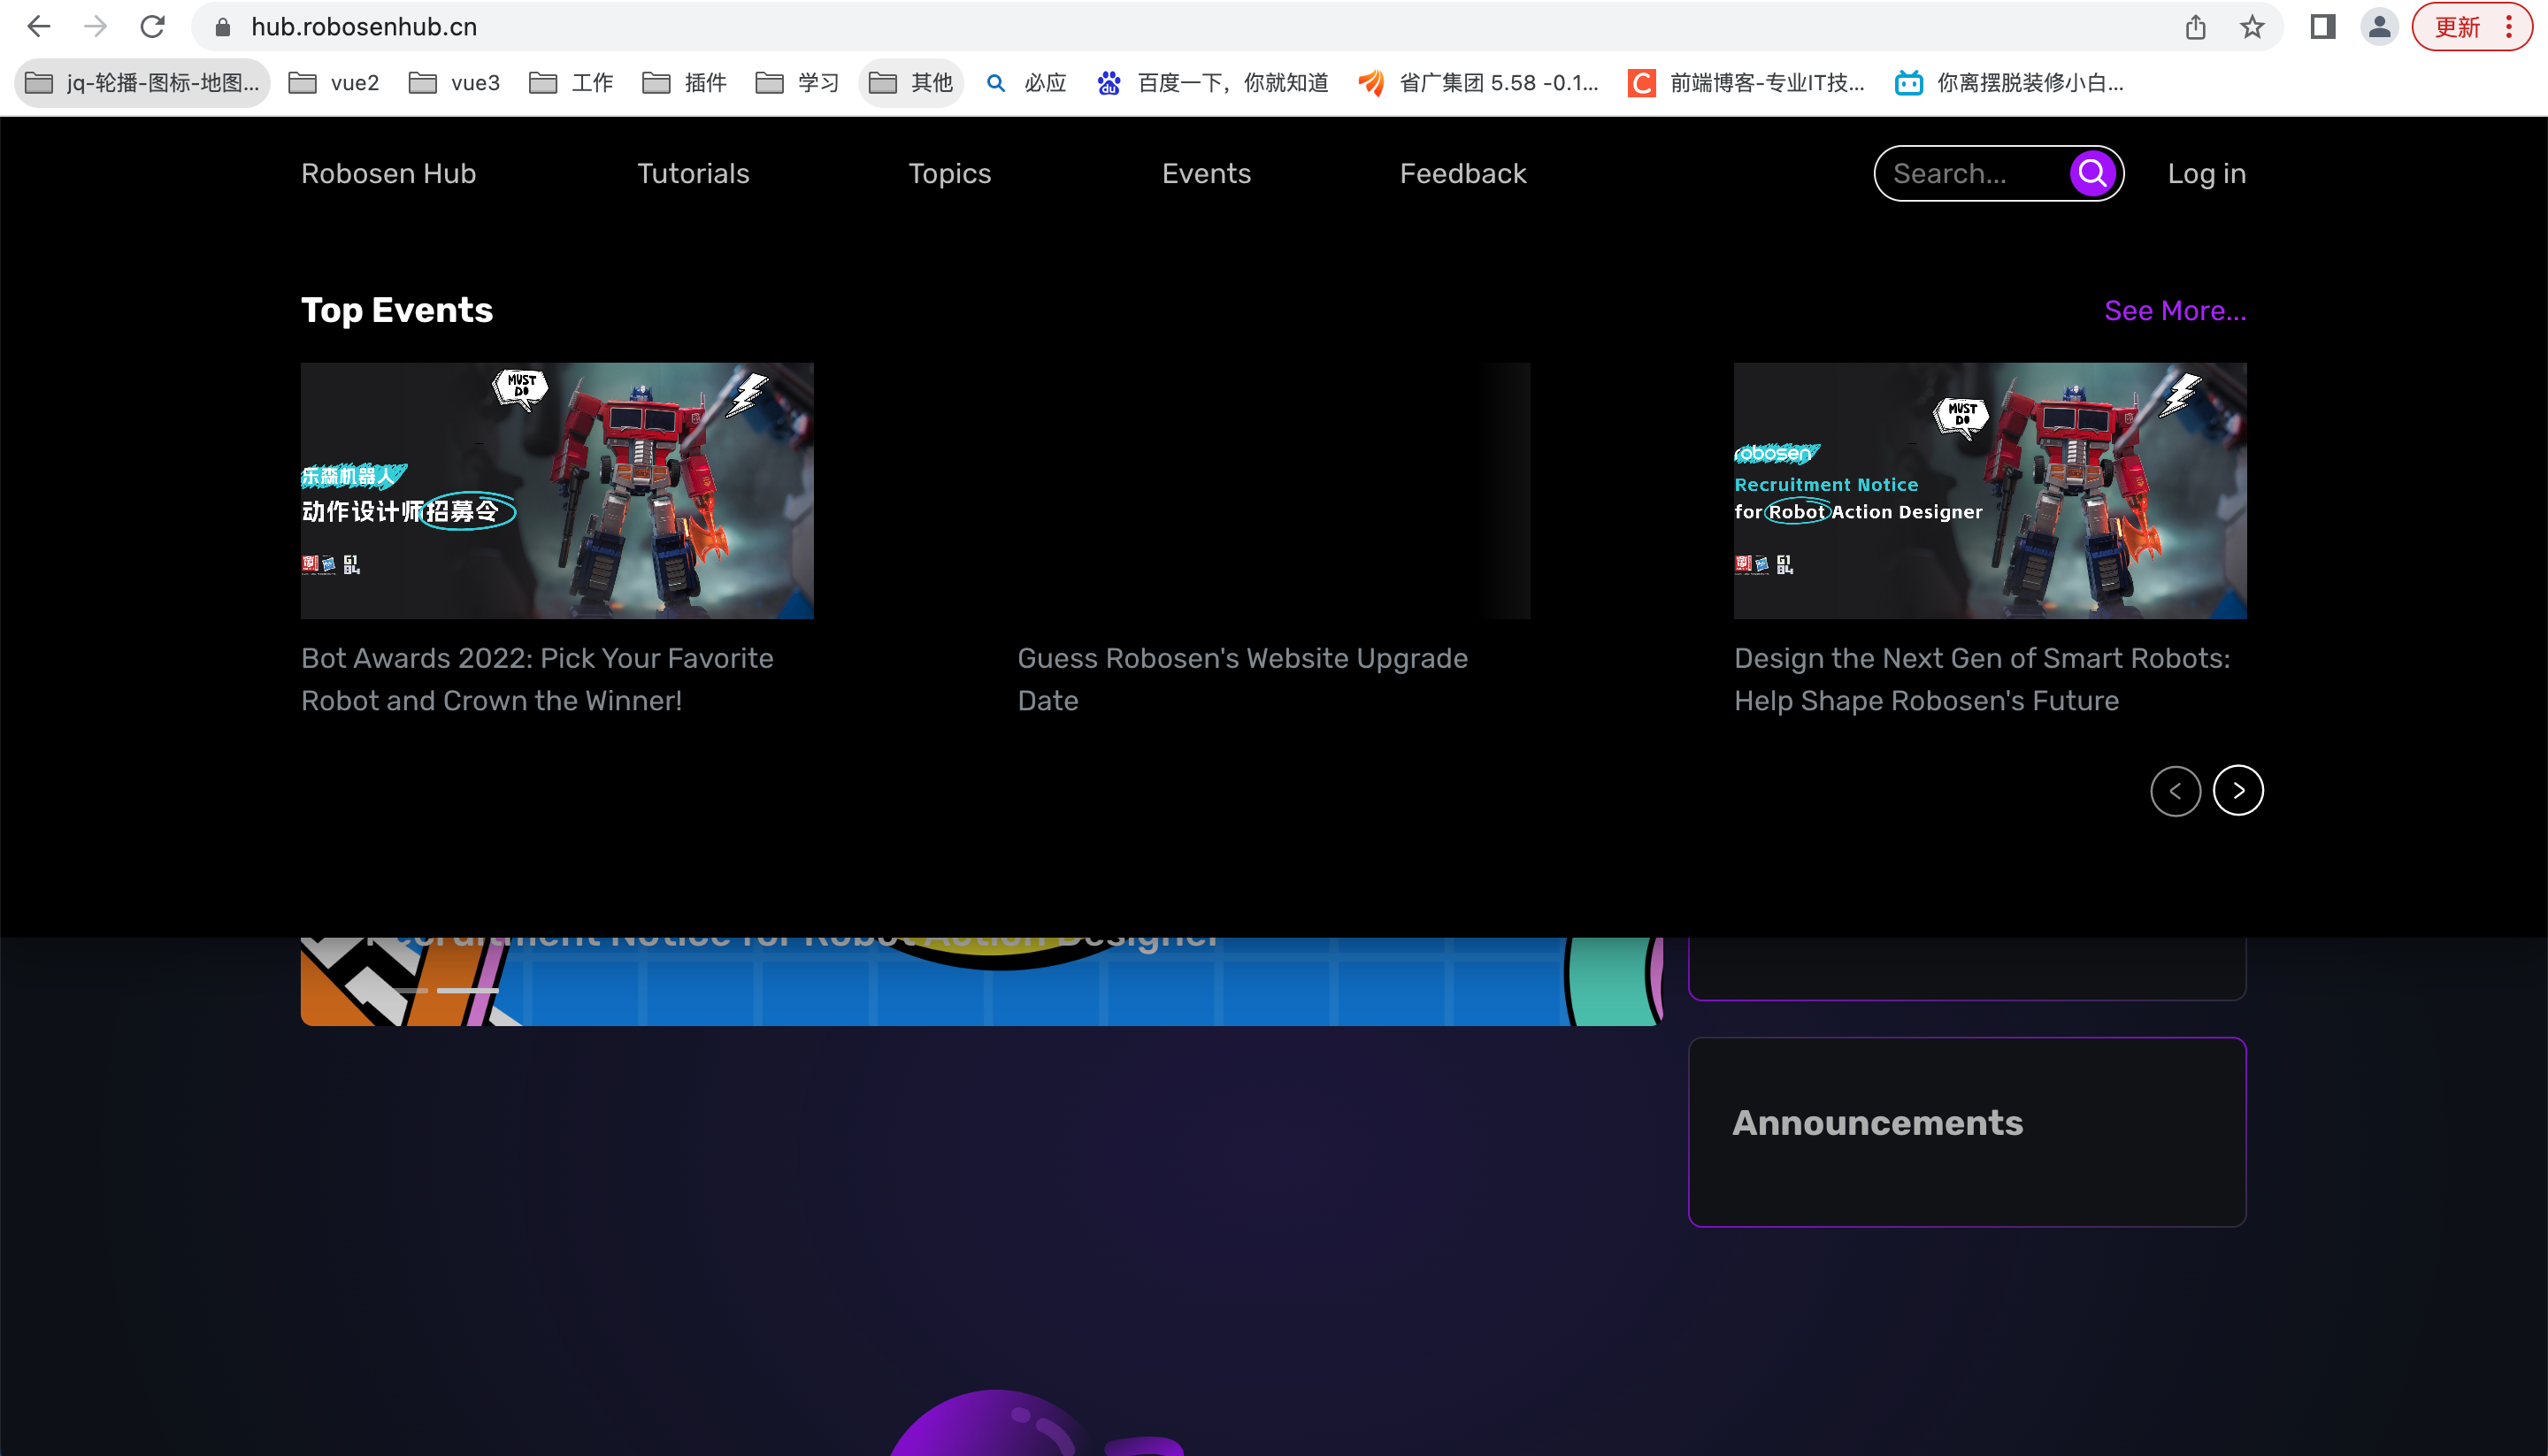This screenshot has width=2548, height=1456.
Task: Open the Feedback nav item
Action: [x=1463, y=174]
